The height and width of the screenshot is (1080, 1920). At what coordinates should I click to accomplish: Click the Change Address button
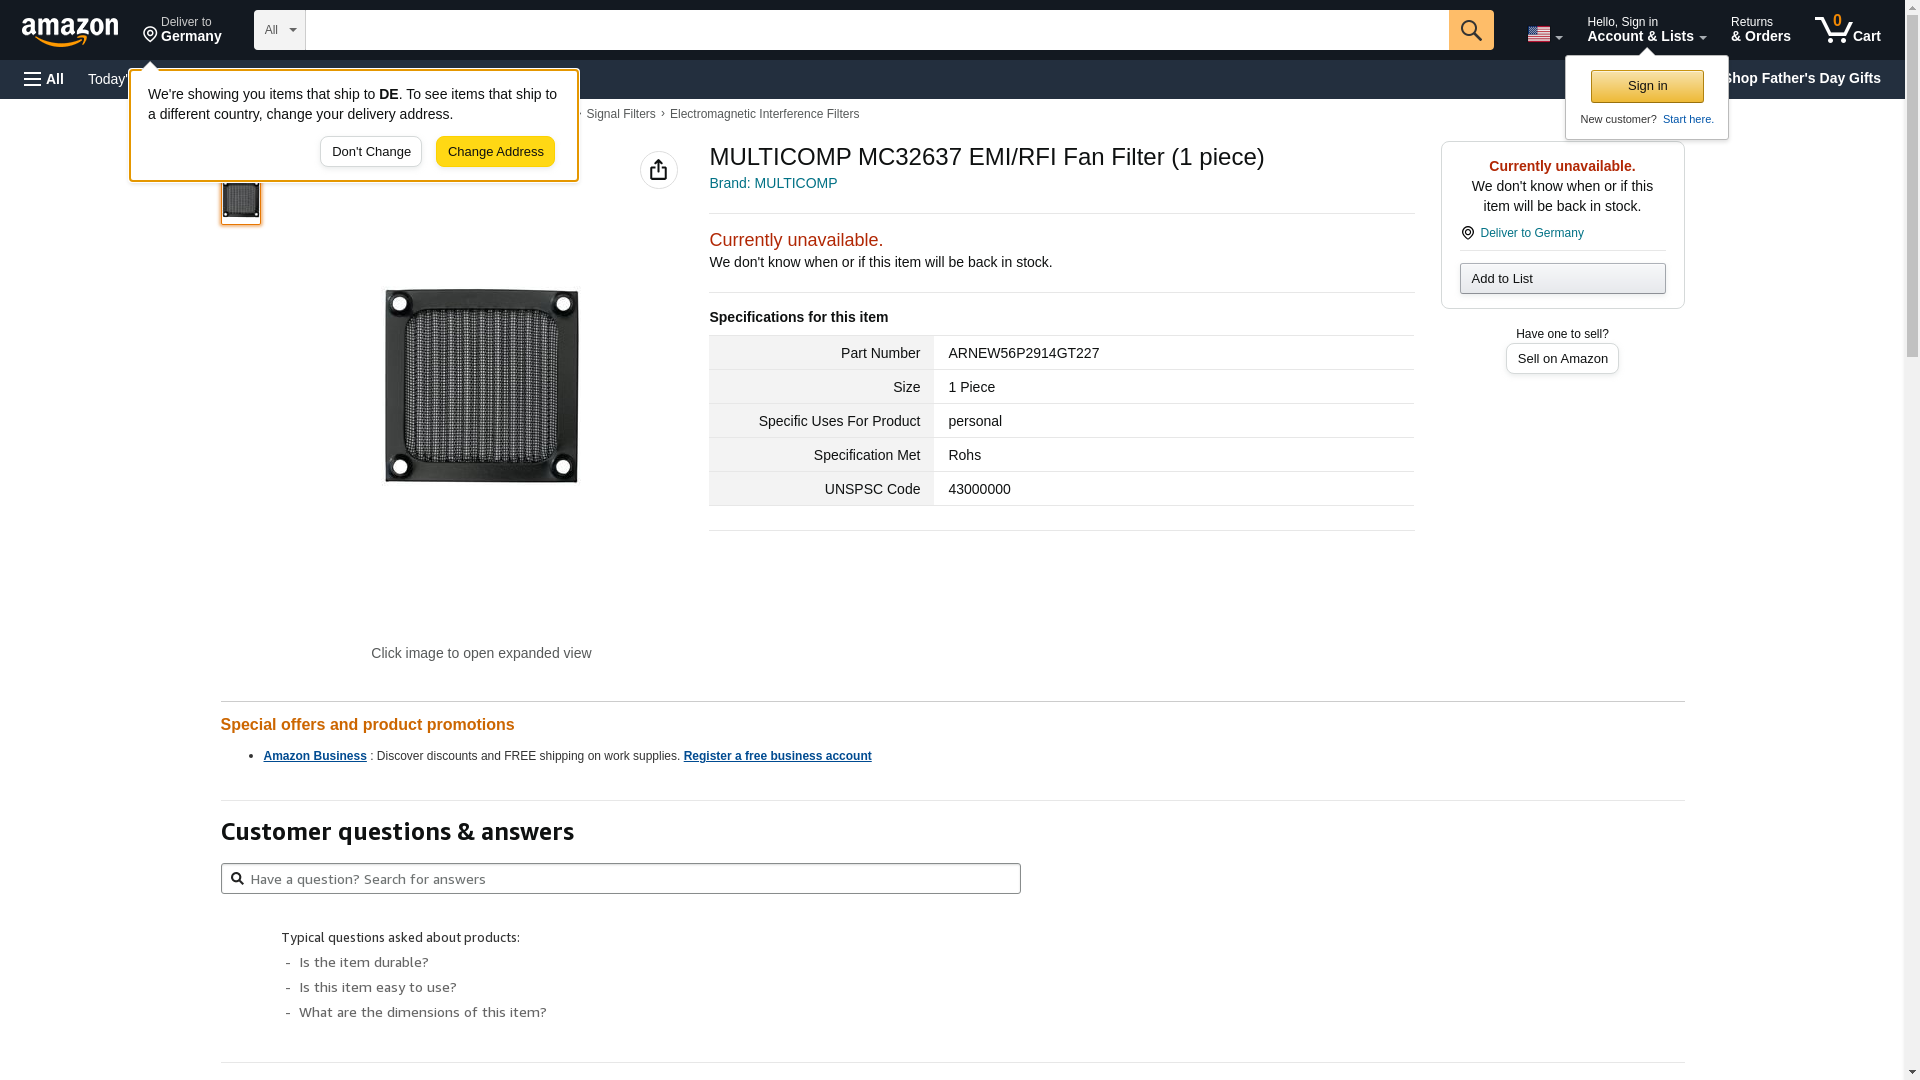coord(495,152)
